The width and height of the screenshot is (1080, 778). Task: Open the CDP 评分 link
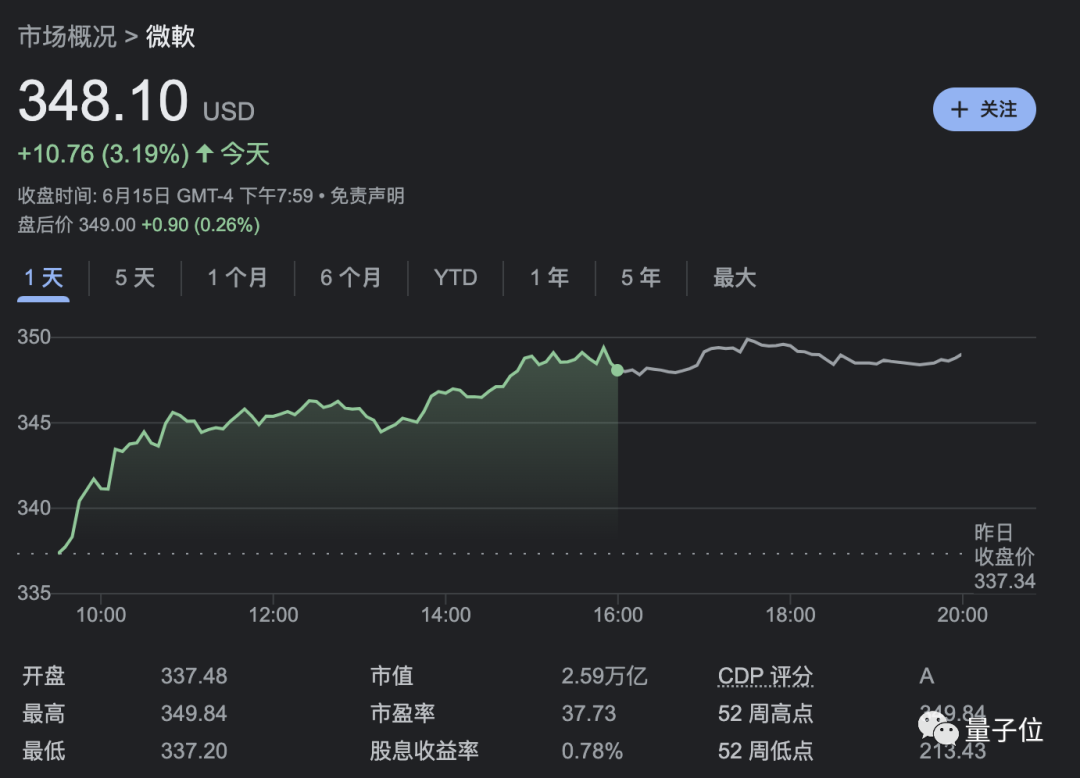click(765, 676)
